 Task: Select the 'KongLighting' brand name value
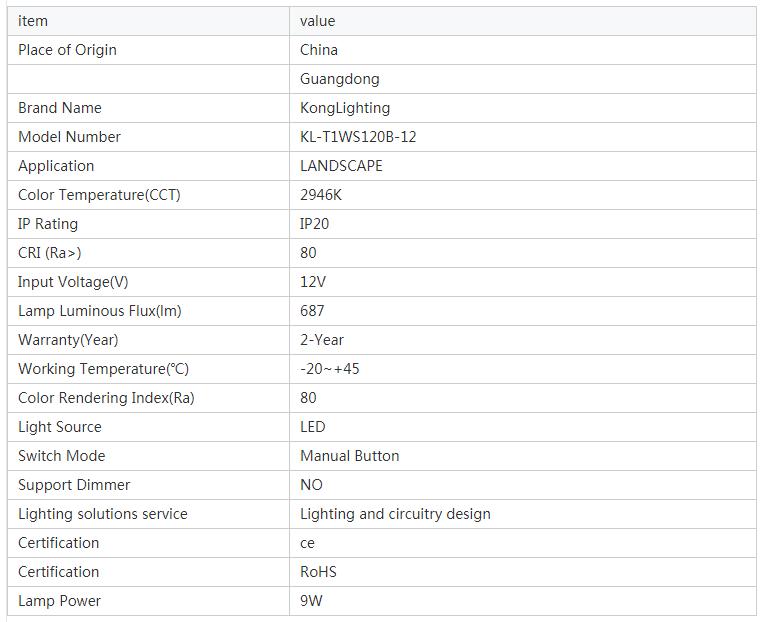tap(345, 108)
